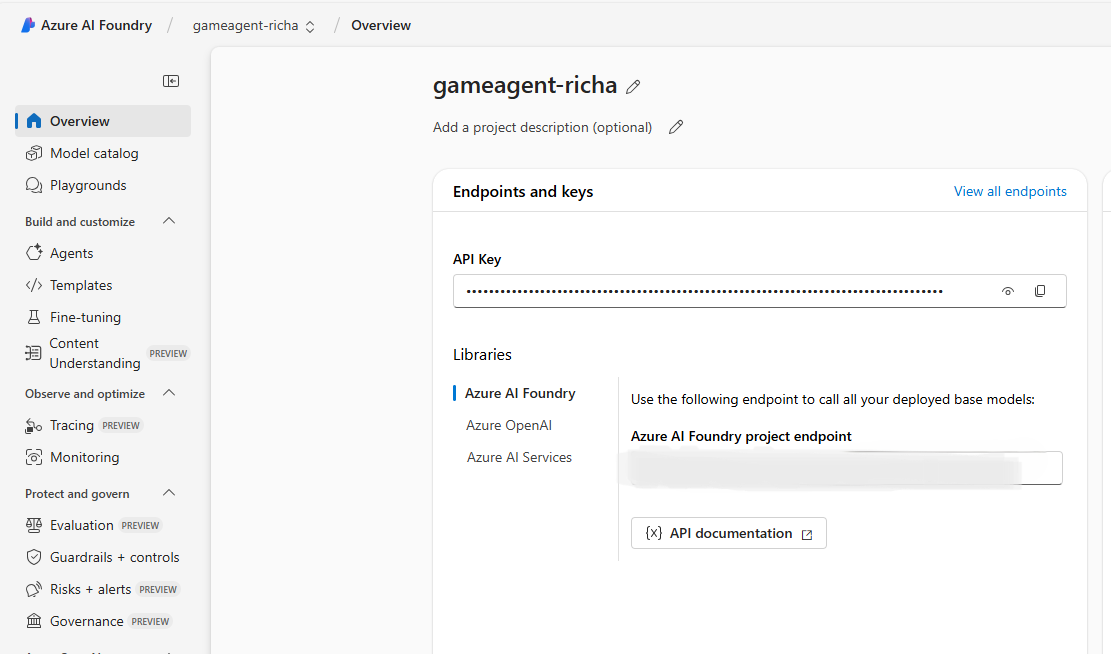The image size is (1111, 654).
Task: Open the gameagent-richa project switcher dropdown
Action: click(254, 26)
